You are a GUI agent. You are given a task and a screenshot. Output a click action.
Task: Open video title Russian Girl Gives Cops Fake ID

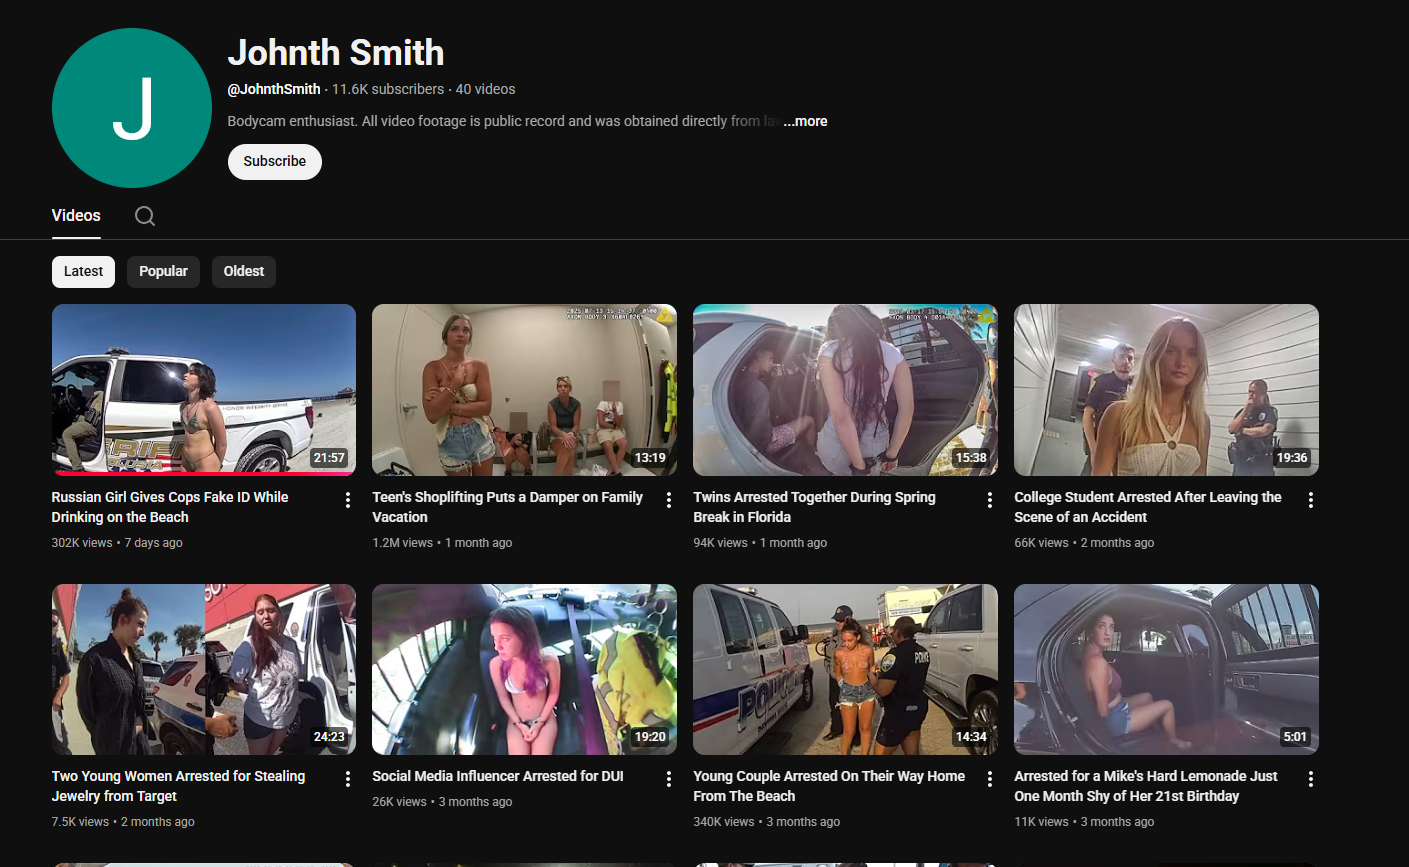pos(170,507)
